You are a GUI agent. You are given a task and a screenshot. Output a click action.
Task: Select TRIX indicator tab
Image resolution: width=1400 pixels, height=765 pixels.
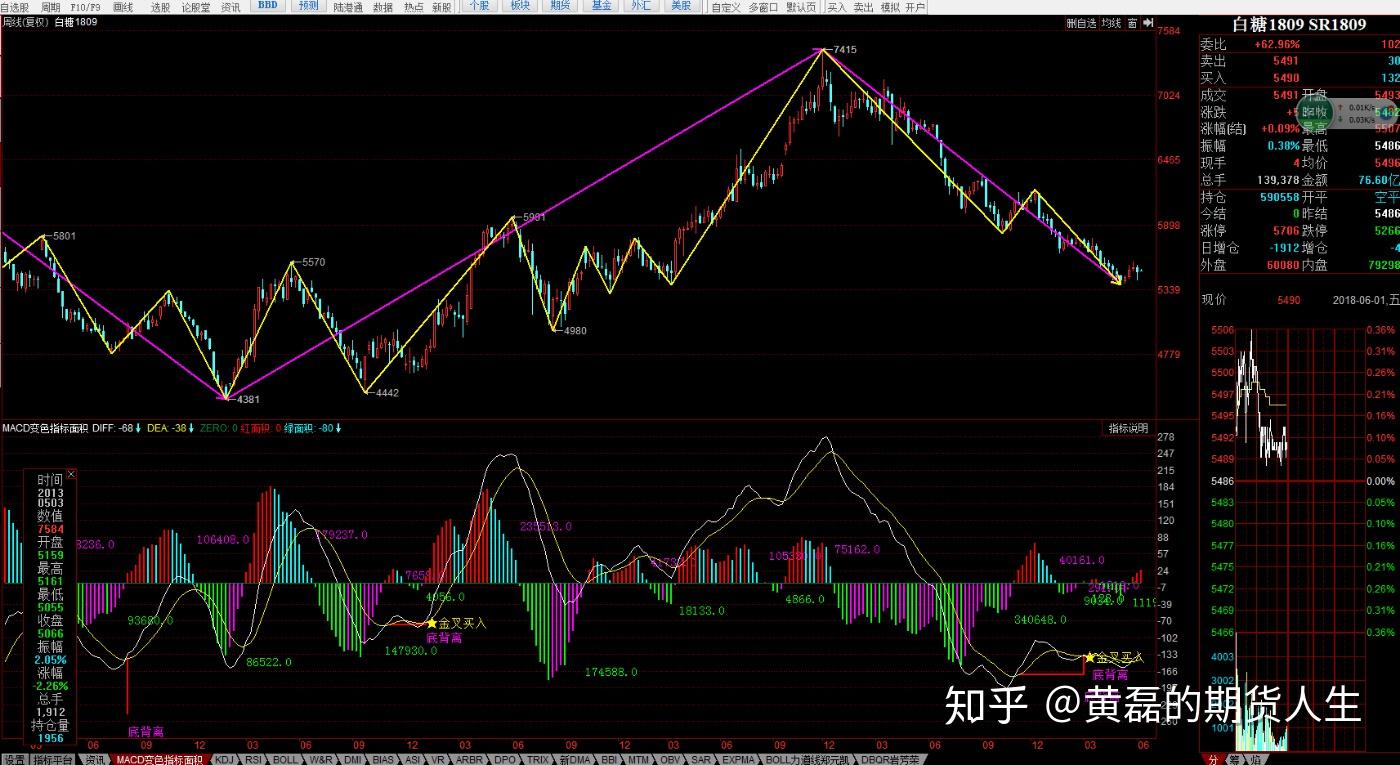tap(538, 759)
